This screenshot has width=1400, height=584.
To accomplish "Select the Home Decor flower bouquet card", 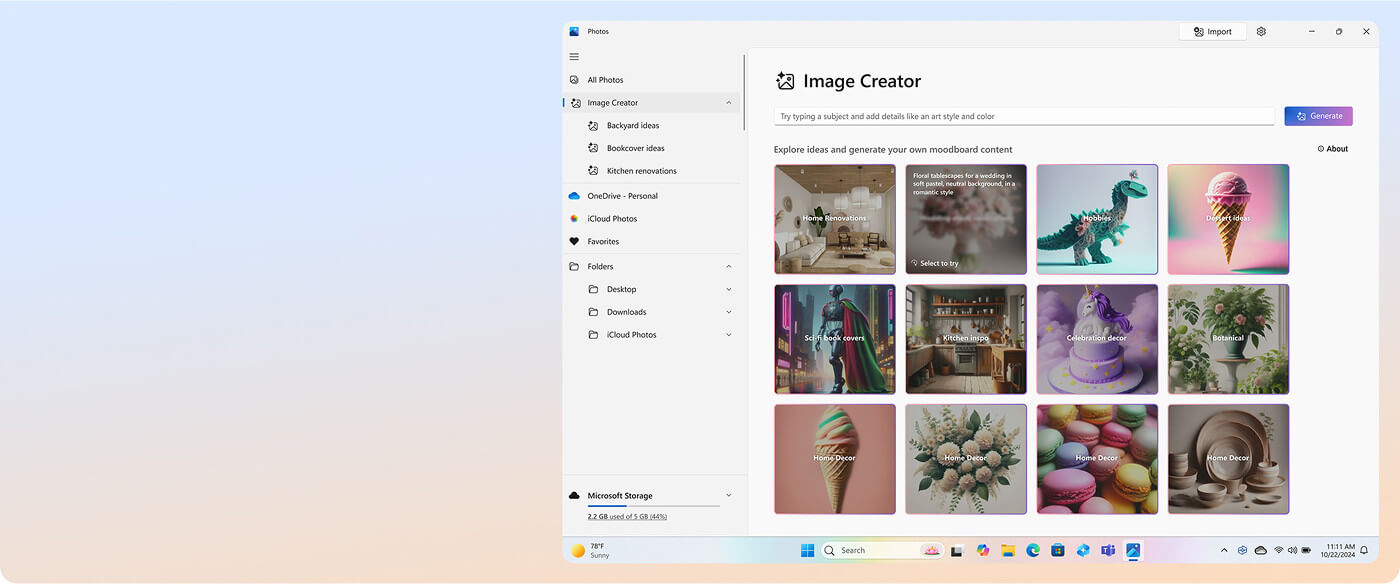I will [966, 459].
